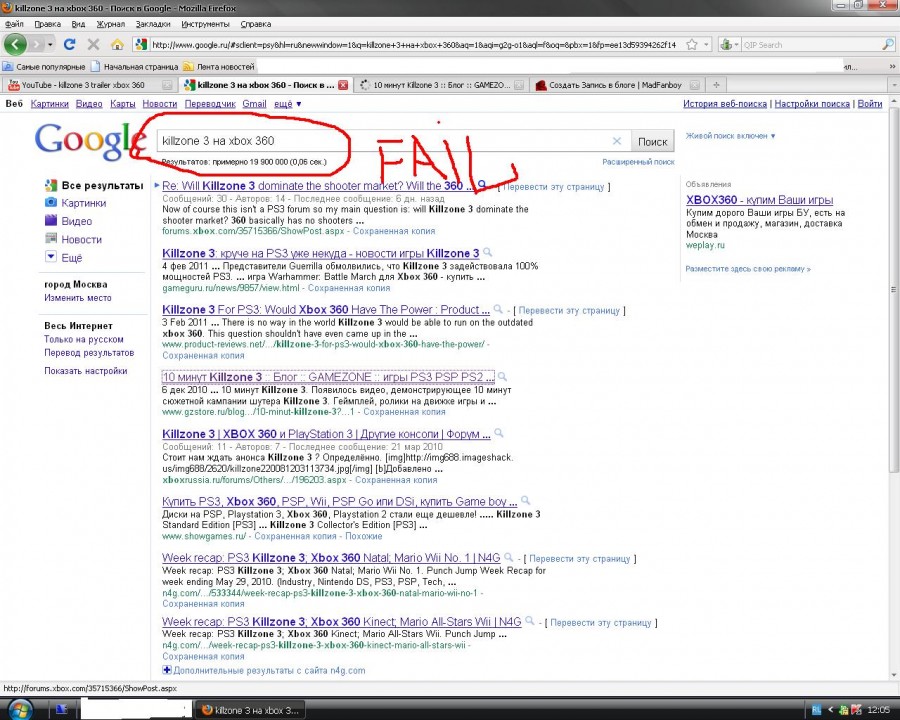Reload the current page
This screenshot has height=720, width=900.
click(69, 45)
